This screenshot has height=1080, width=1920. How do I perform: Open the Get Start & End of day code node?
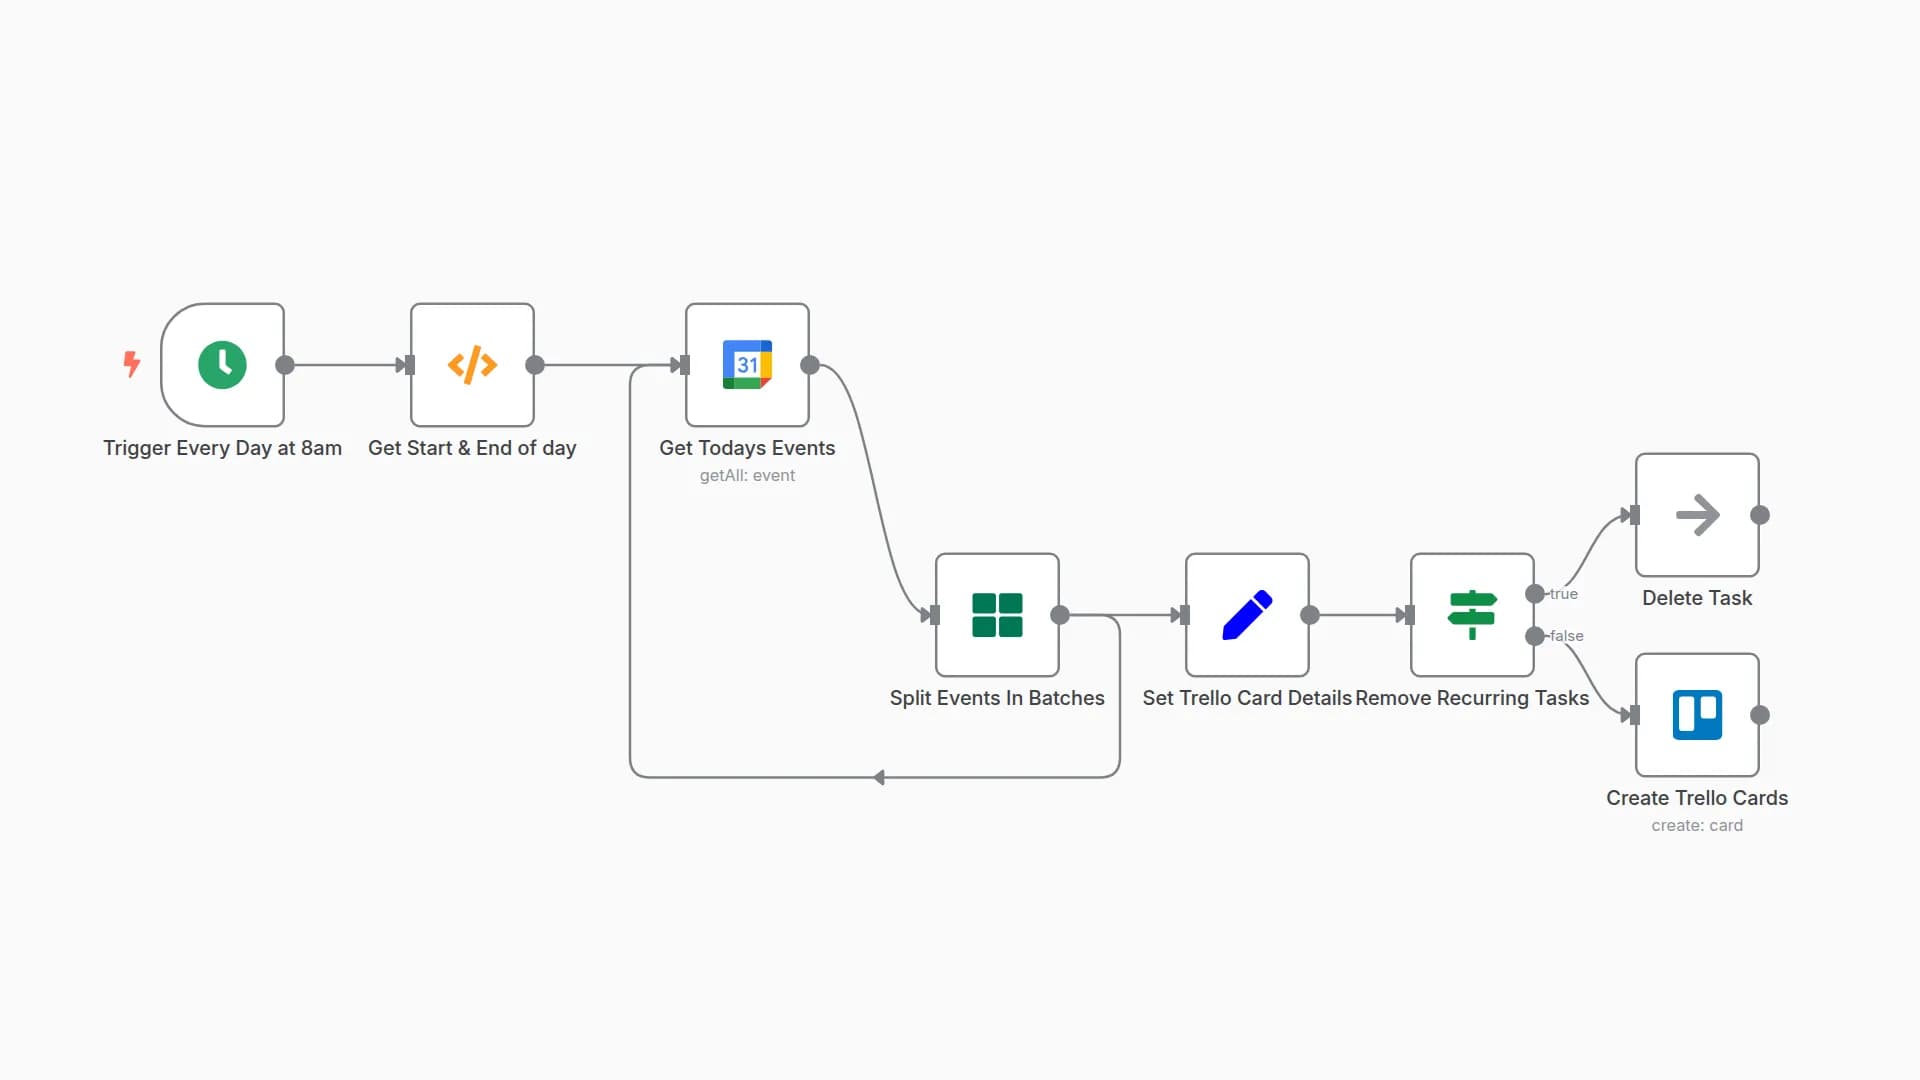click(472, 365)
